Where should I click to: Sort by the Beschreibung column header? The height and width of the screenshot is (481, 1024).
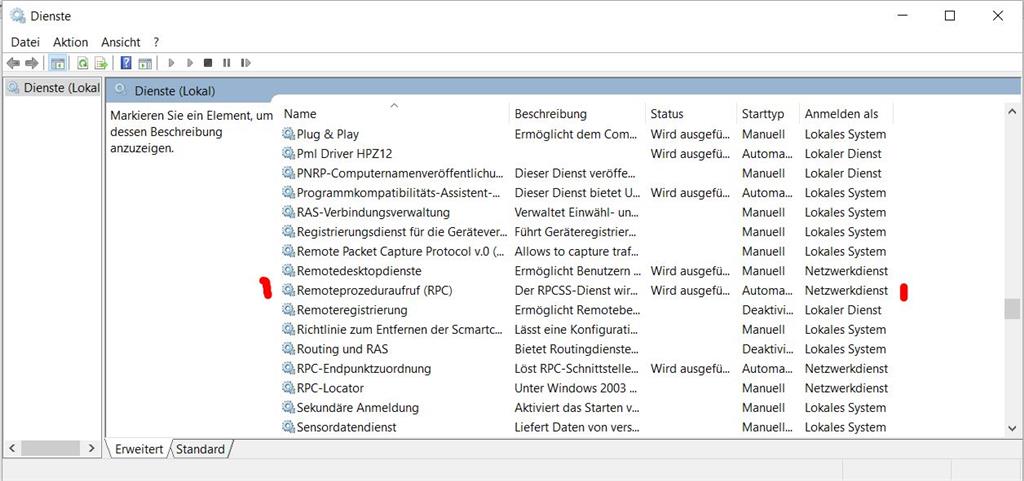tap(577, 114)
